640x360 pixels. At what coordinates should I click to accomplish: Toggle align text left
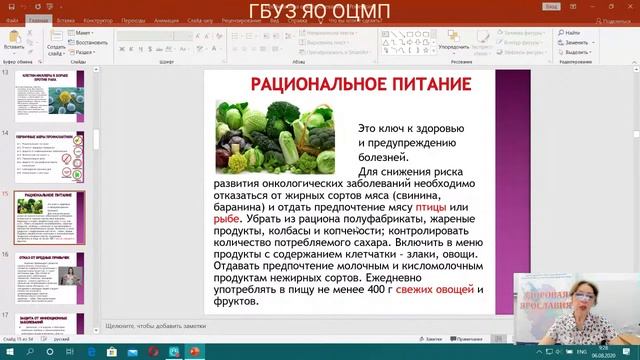tap(235, 49)
